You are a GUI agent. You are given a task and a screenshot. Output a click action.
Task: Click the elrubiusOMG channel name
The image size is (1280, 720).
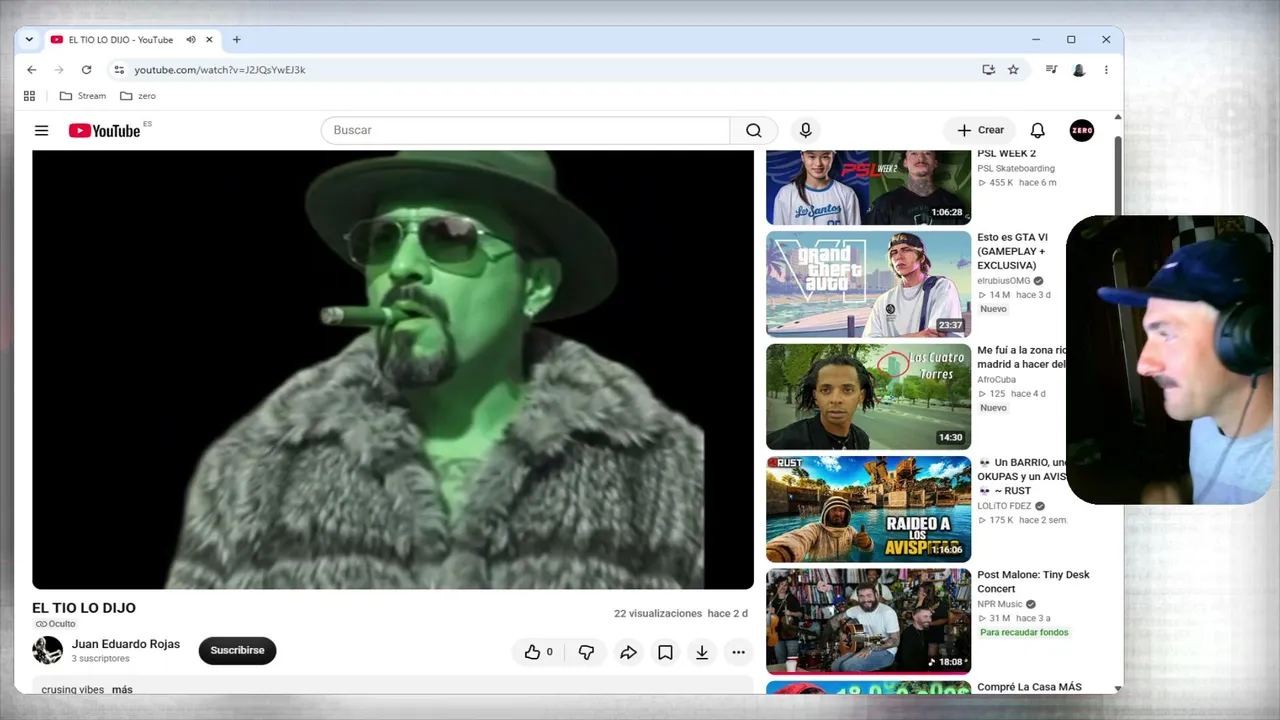coord(1004,281)
